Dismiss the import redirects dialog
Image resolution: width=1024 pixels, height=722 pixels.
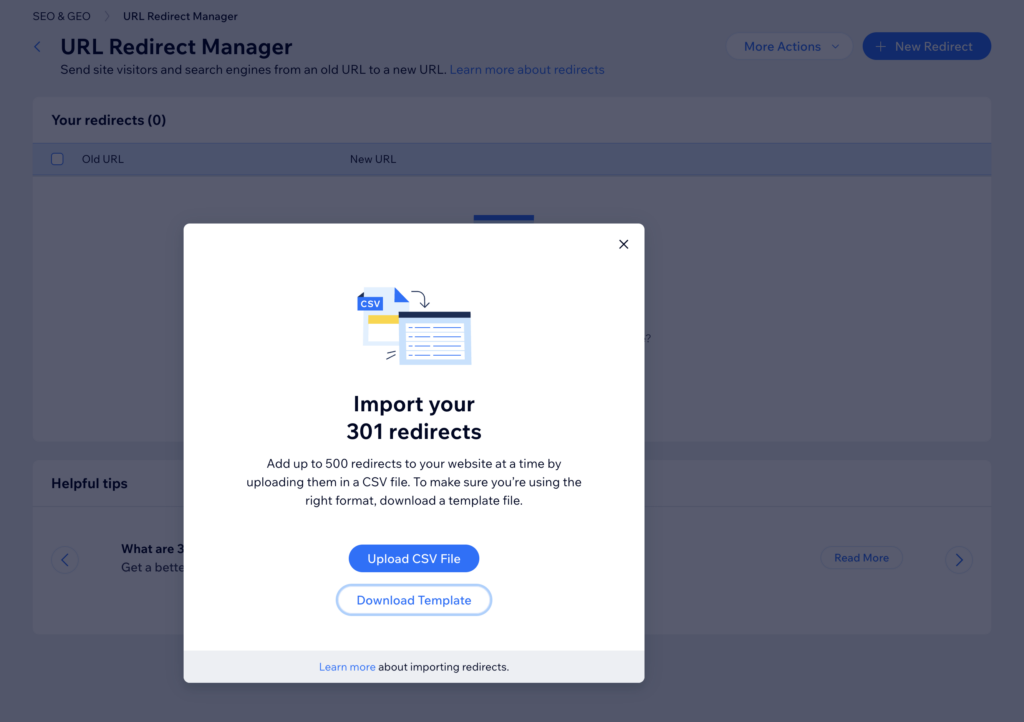coord(623,243)
